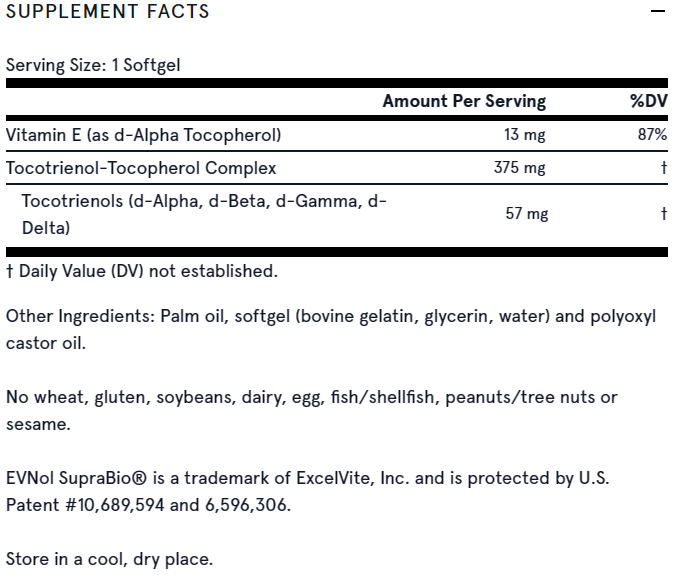Click the SUPPLEMENT FACTS heading
This screenshot has width=679, height=575.
click(x=108, y=12)
